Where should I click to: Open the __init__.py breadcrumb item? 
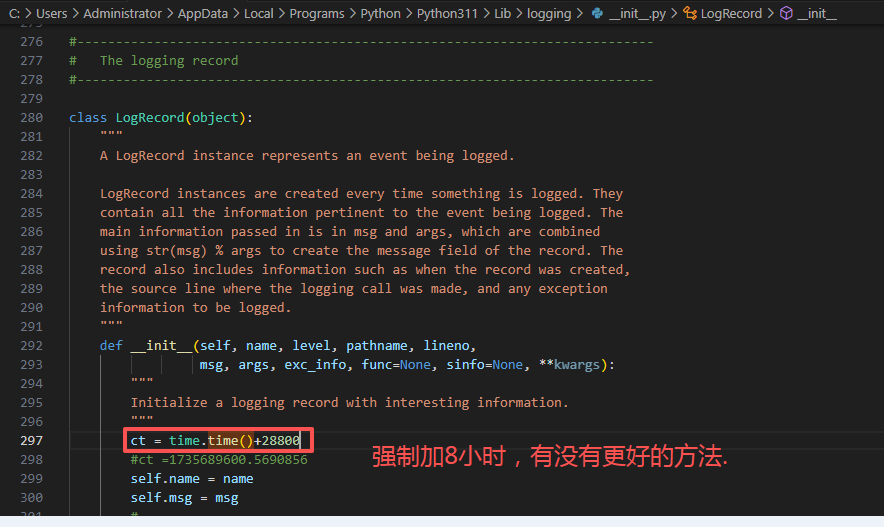(x=638, y=14)
